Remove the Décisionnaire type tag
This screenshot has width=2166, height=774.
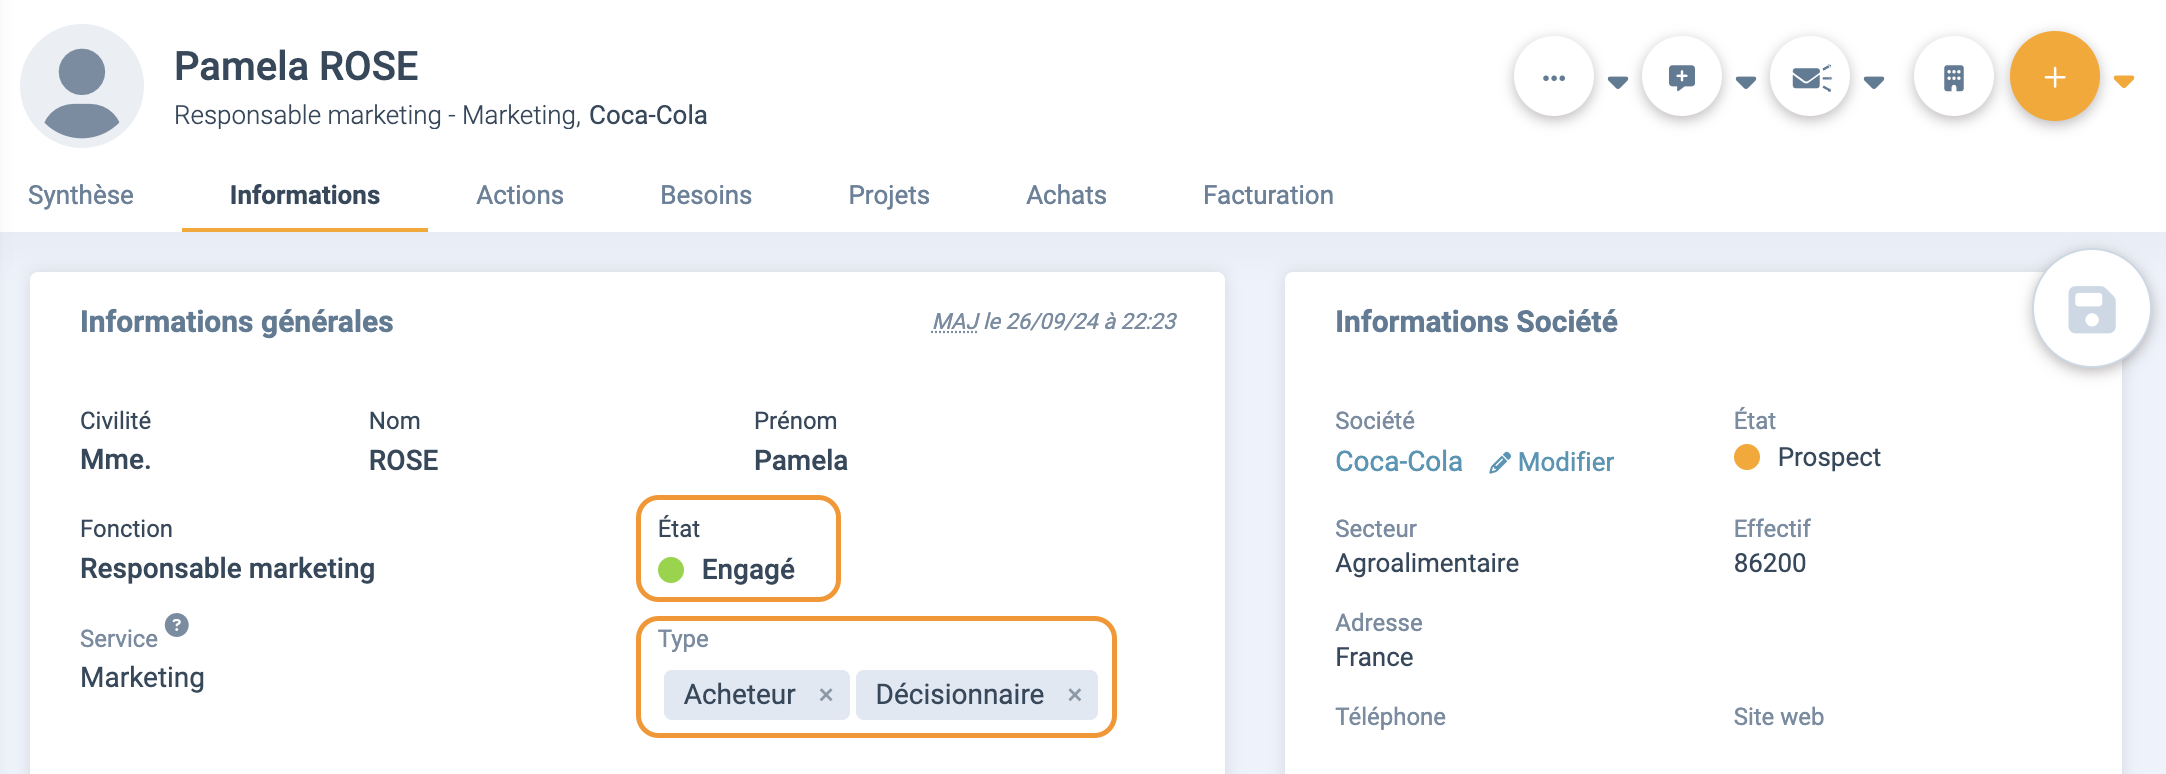(x=1075, y=695)
